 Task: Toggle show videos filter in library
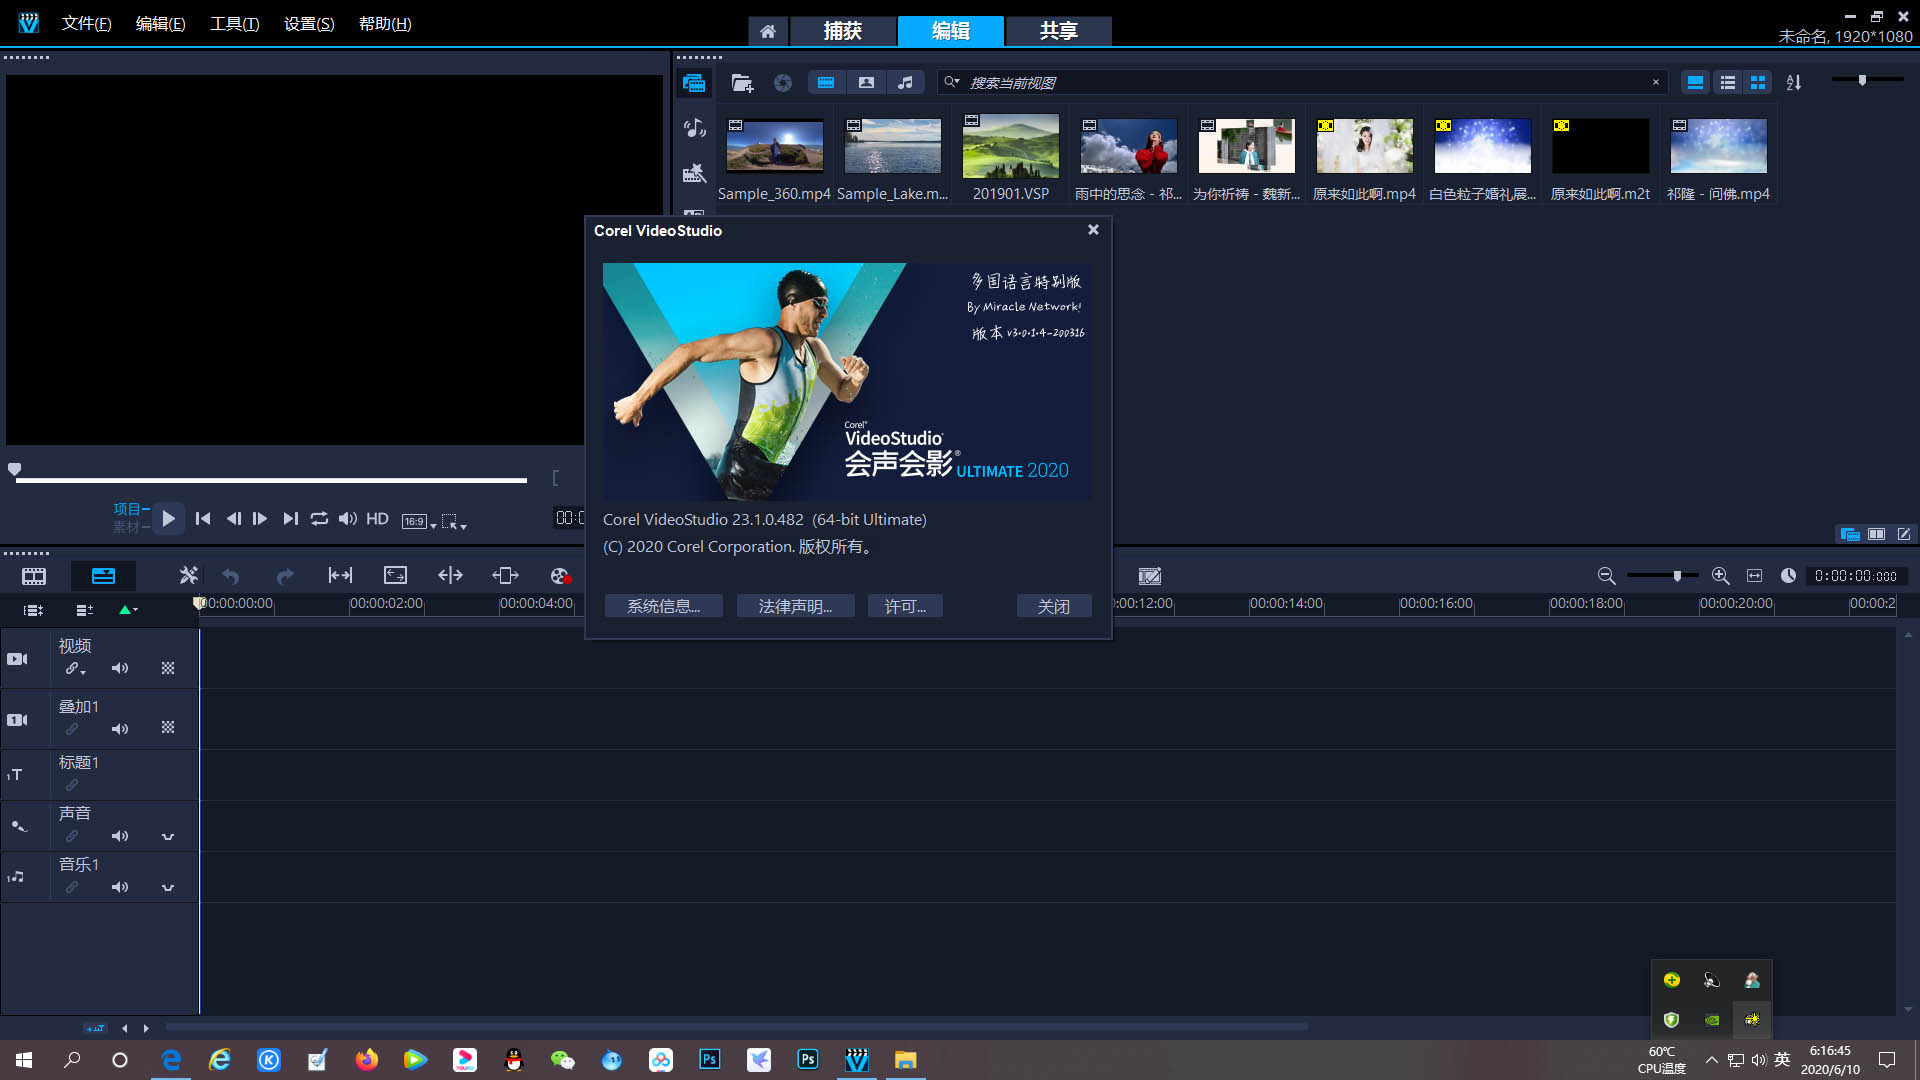pyautogui.click(x=826, y=83)
